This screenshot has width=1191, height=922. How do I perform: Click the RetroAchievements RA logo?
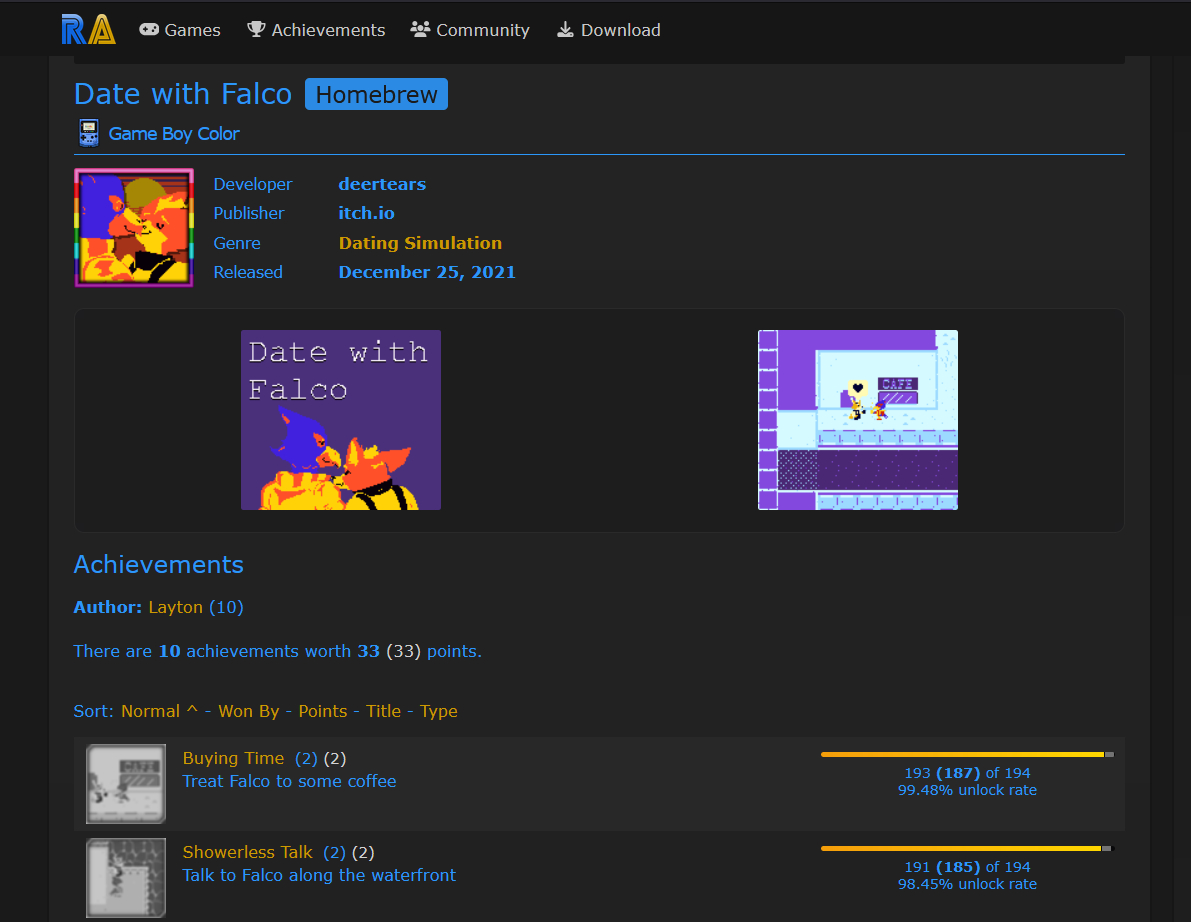[x=88, y=30]
